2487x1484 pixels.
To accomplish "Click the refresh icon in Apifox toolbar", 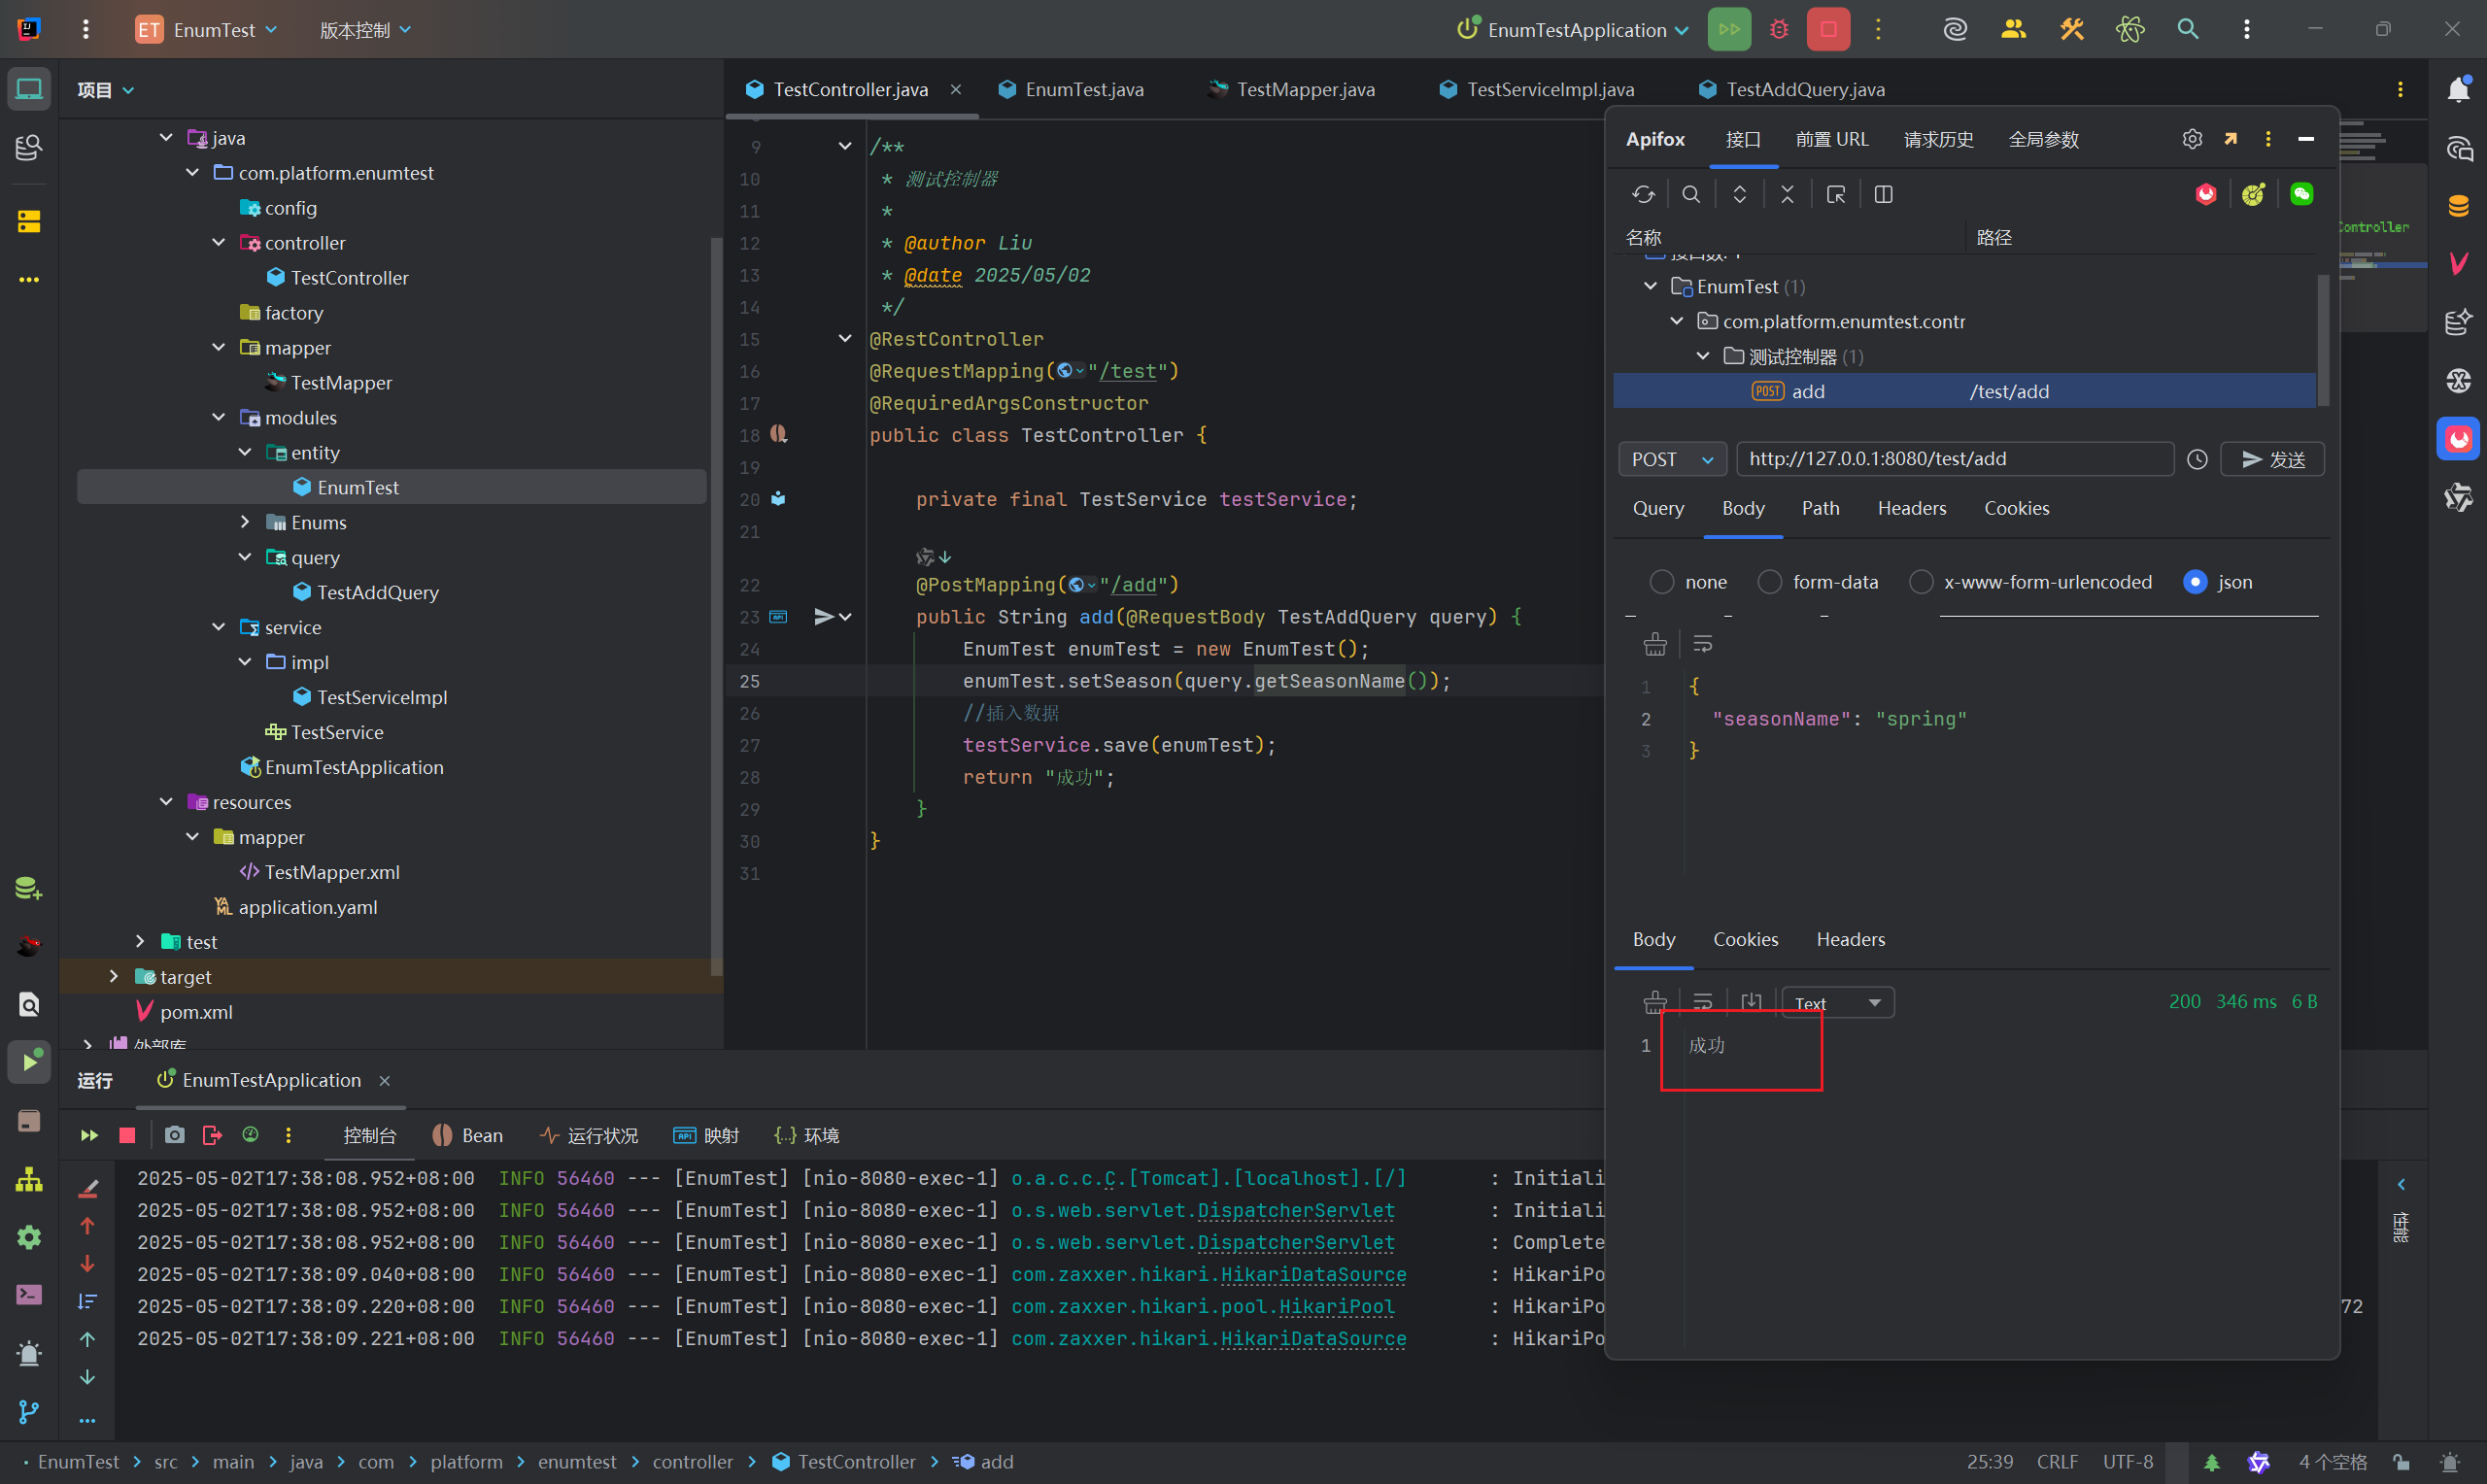I will 1643,194.
